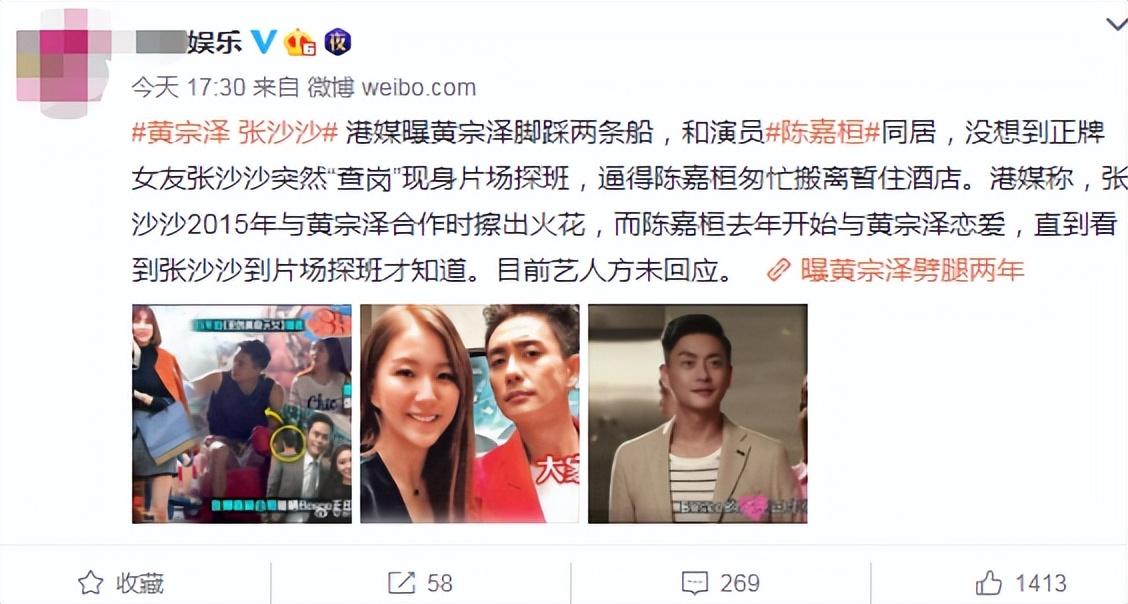View the third photo, the man in a beige blazer
Viewport: 1128px width, 604px height.
698,413
